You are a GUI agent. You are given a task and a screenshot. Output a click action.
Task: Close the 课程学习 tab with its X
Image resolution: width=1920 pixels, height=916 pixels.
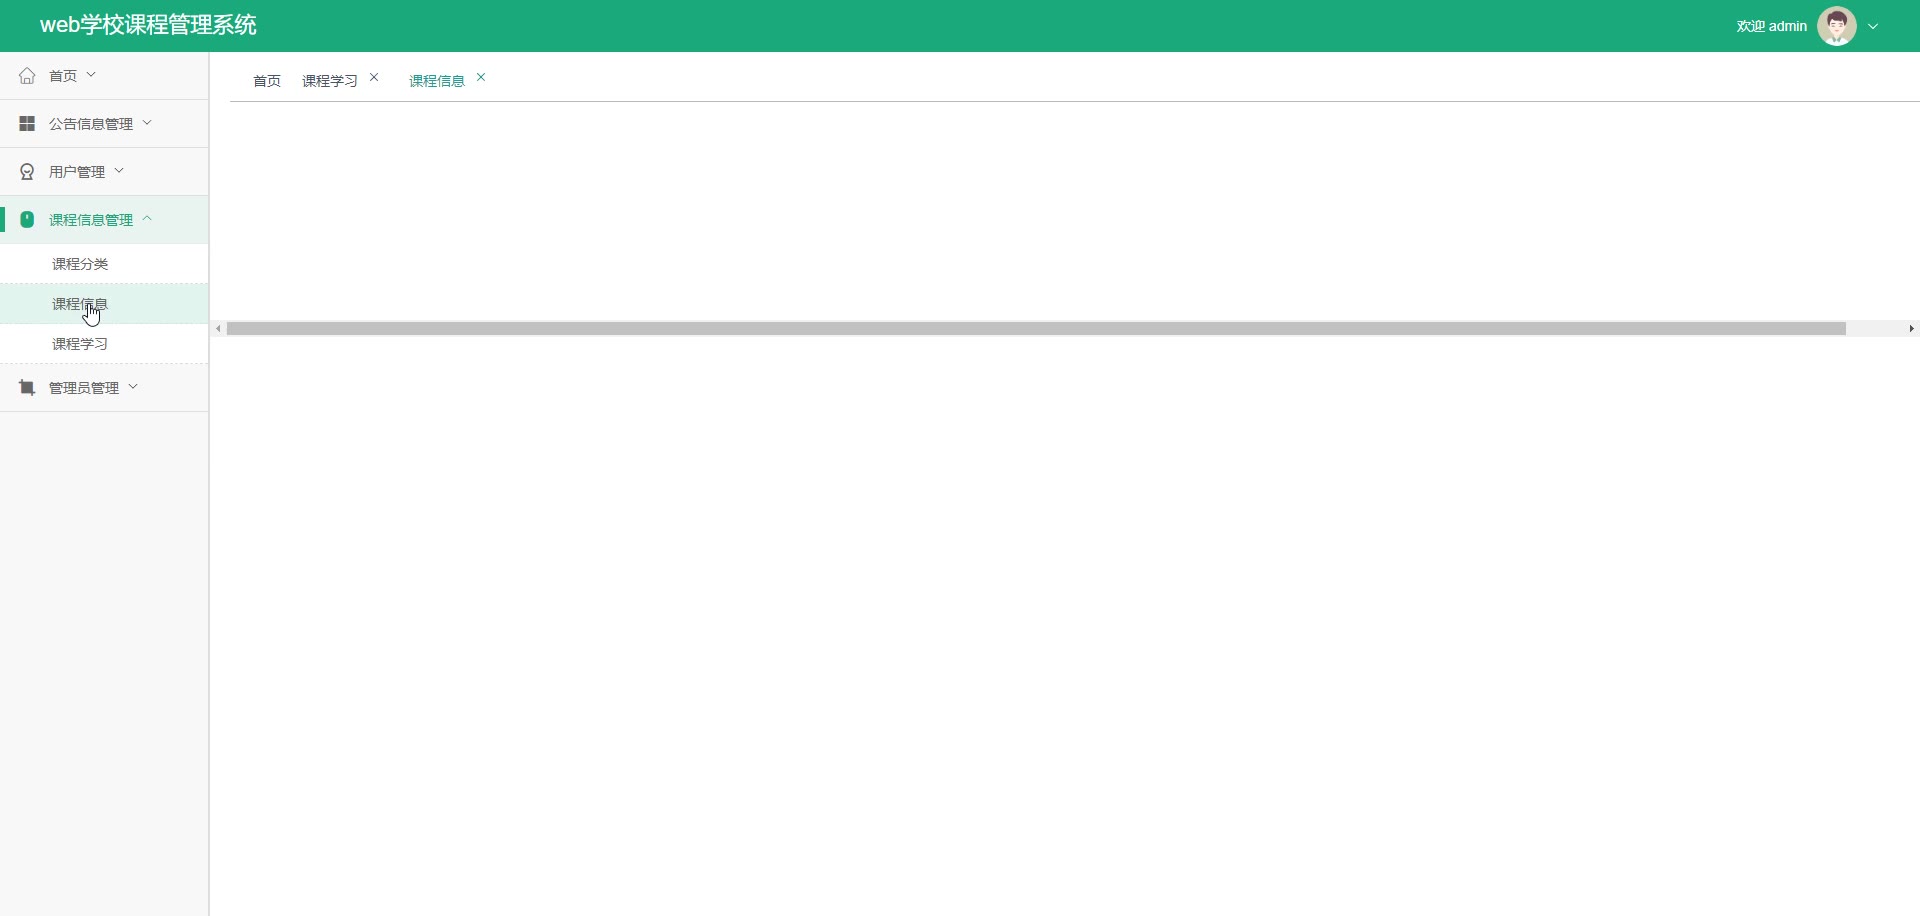coord(374,77)
